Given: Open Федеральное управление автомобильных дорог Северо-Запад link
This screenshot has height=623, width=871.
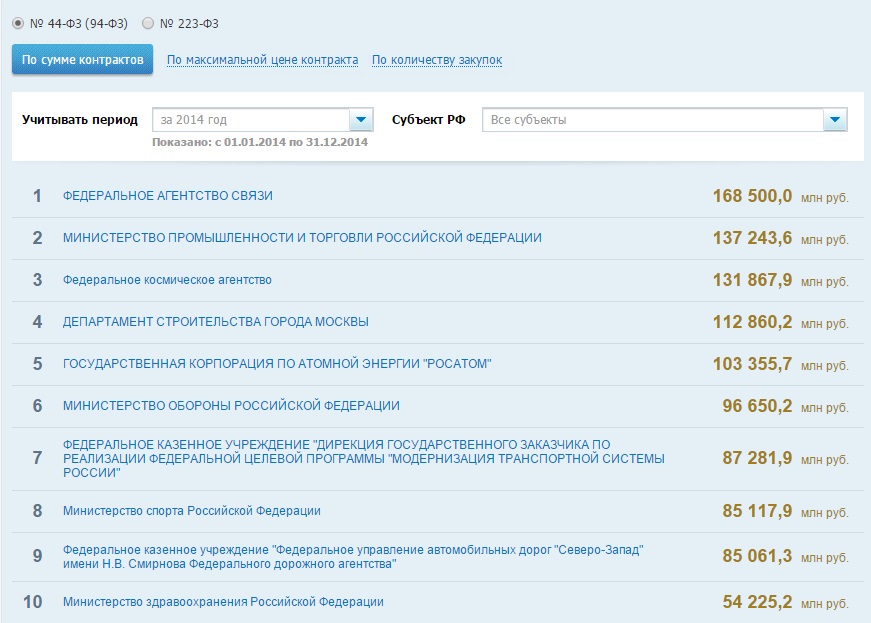Looking at the screenshot, I should click(353, 557).
